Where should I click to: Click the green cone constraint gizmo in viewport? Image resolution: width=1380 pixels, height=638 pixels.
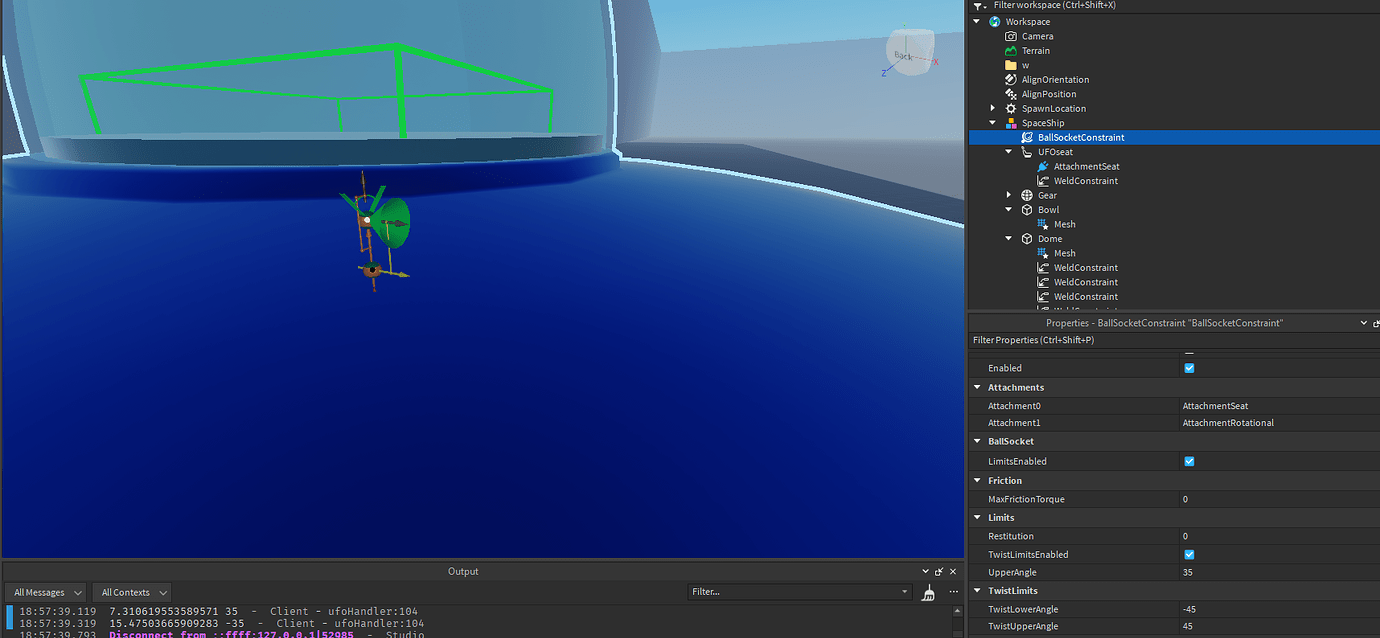point(395,223)
